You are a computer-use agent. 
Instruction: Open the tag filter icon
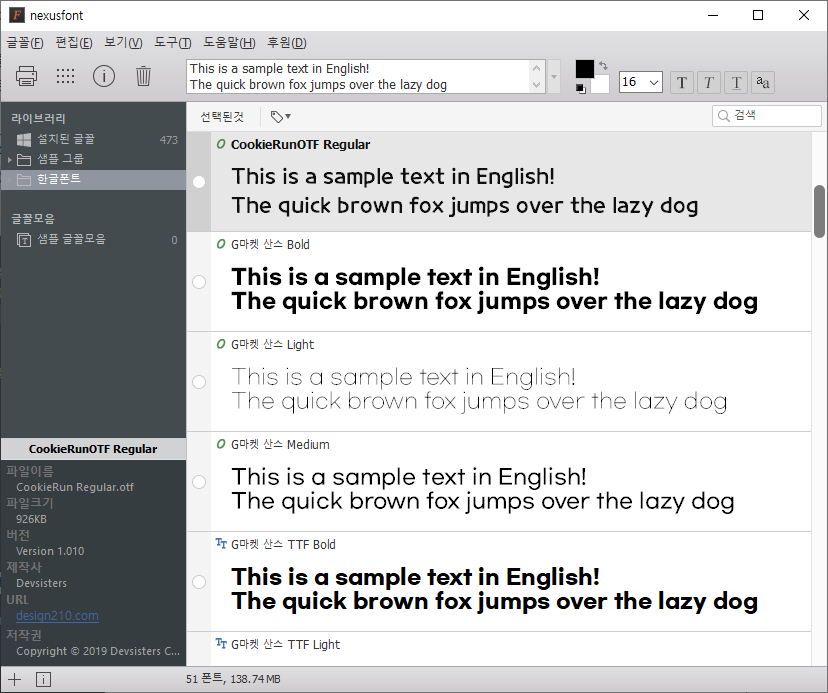coord(277,117)
